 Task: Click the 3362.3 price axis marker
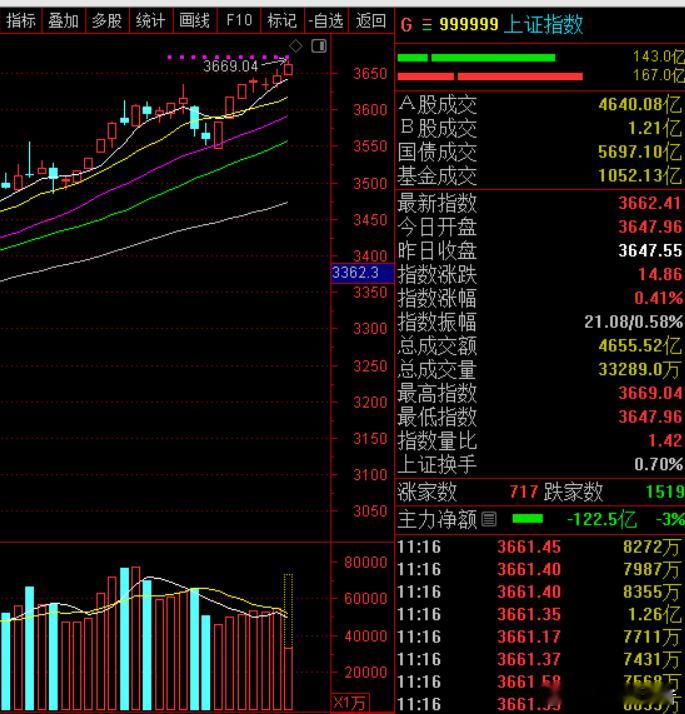click(362, 273)
